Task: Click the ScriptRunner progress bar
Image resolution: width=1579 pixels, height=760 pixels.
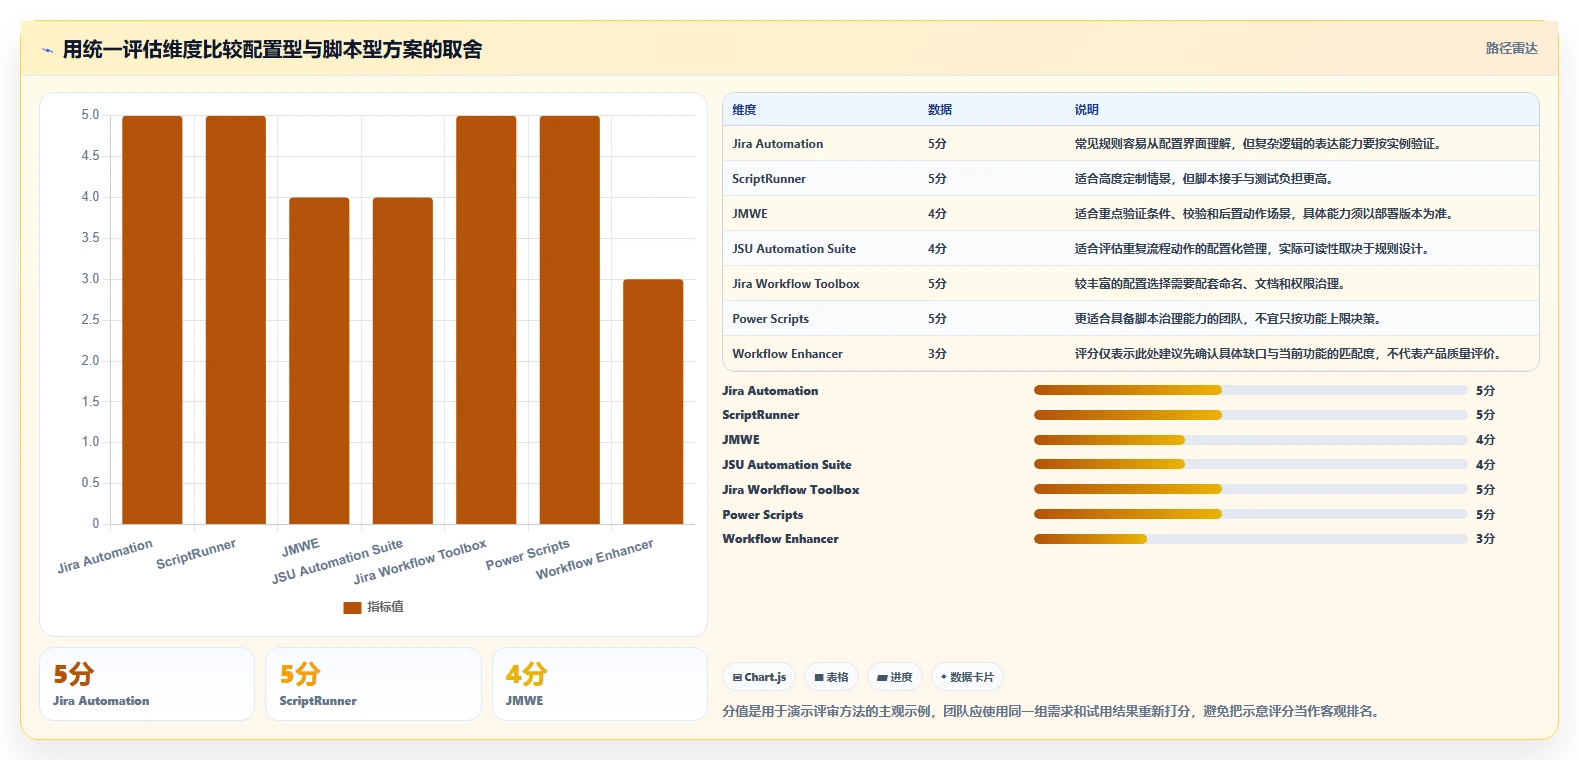Action: click(x=1250, y=415)
